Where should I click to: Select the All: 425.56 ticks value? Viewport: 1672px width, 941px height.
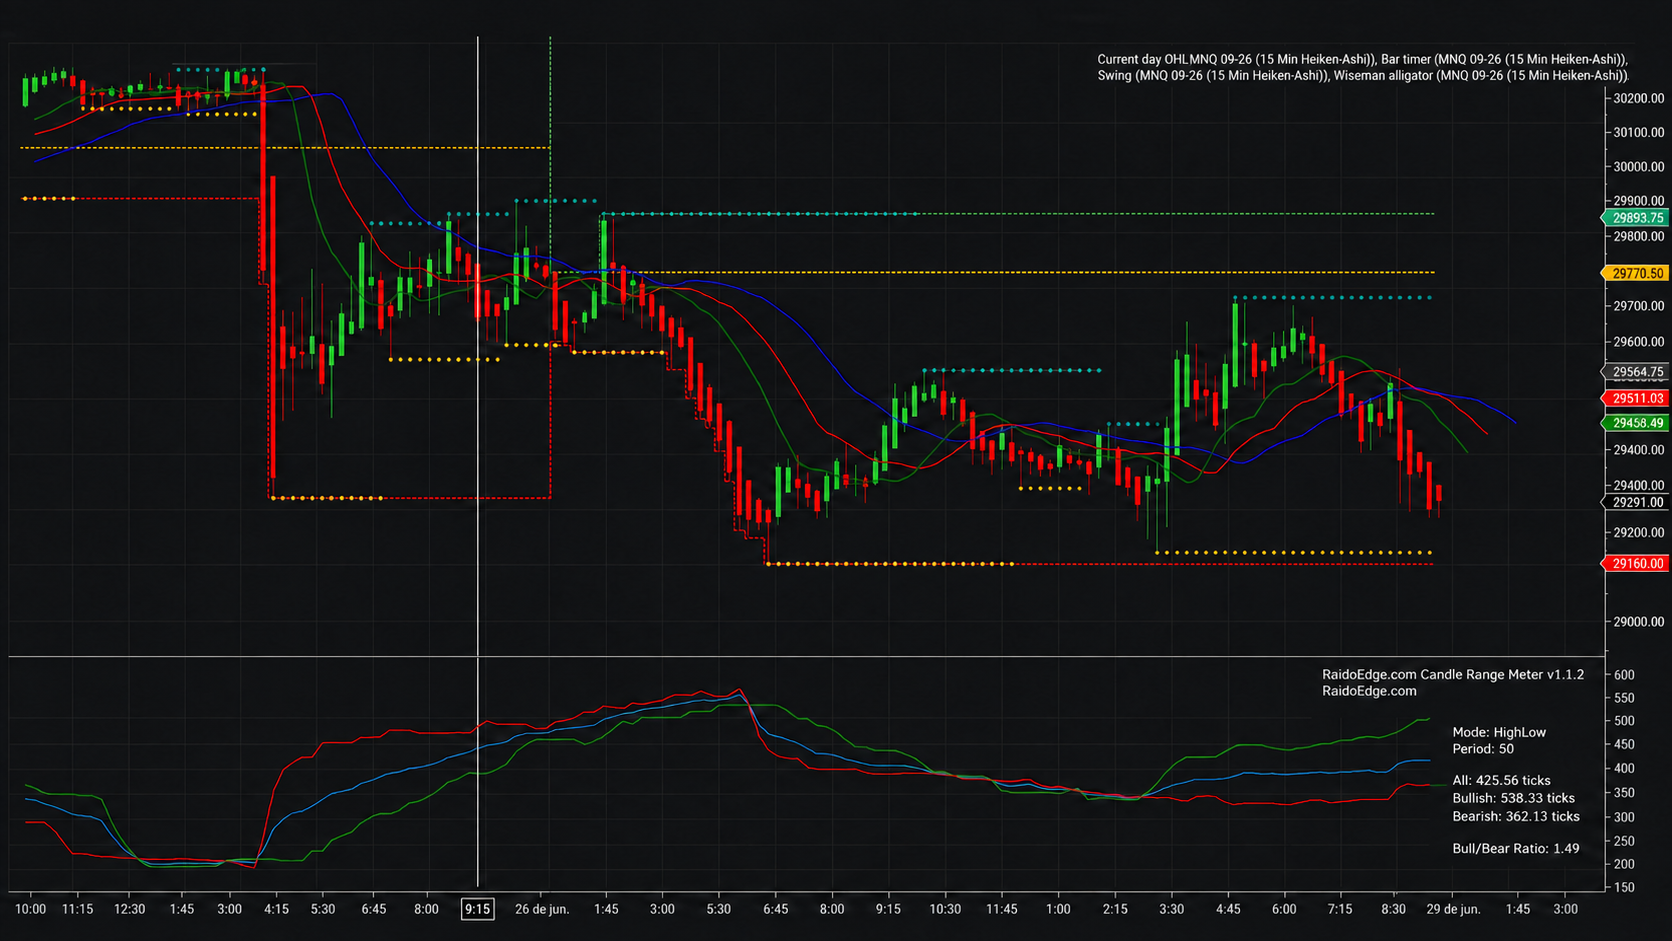[1501, 780]
